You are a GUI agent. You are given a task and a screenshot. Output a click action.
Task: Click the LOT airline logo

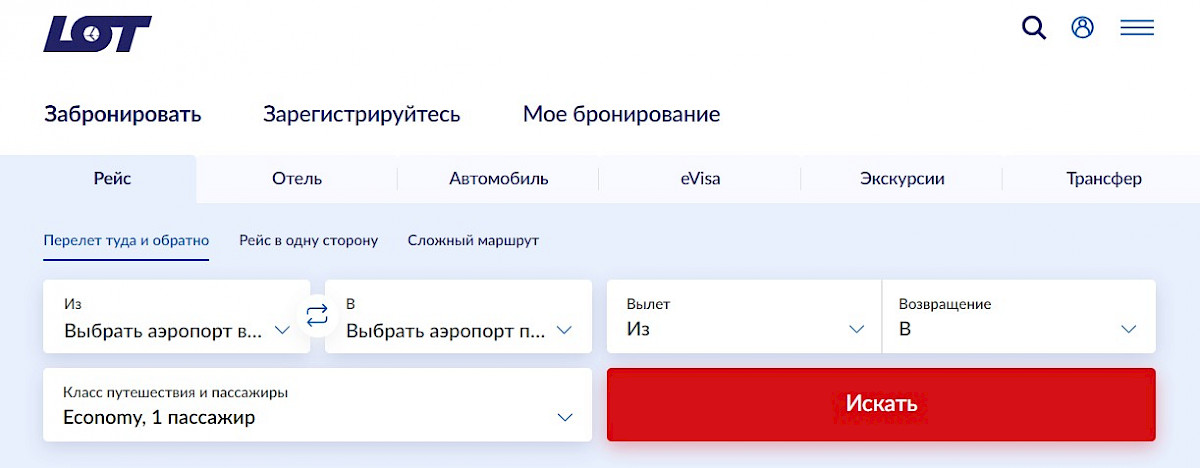tap(97, 33)
